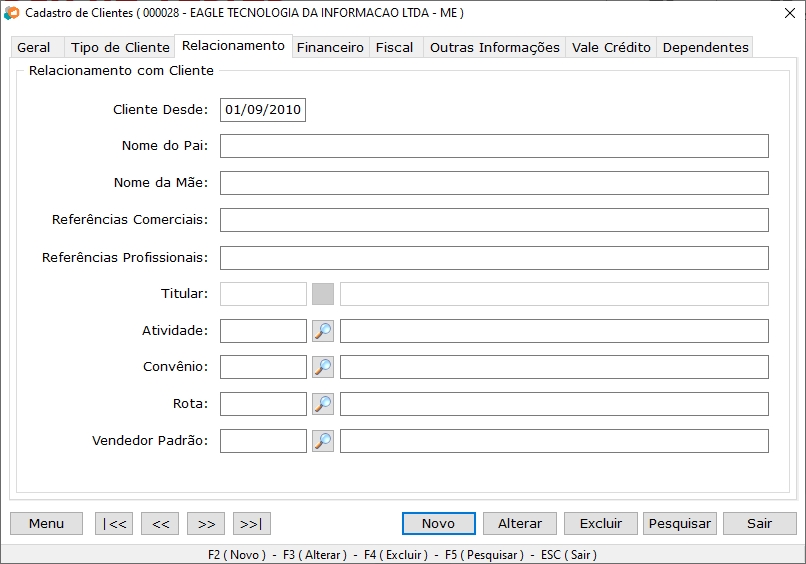Create a new client with Novo
The height and width of the screenshot is (564, 806).
438,523
